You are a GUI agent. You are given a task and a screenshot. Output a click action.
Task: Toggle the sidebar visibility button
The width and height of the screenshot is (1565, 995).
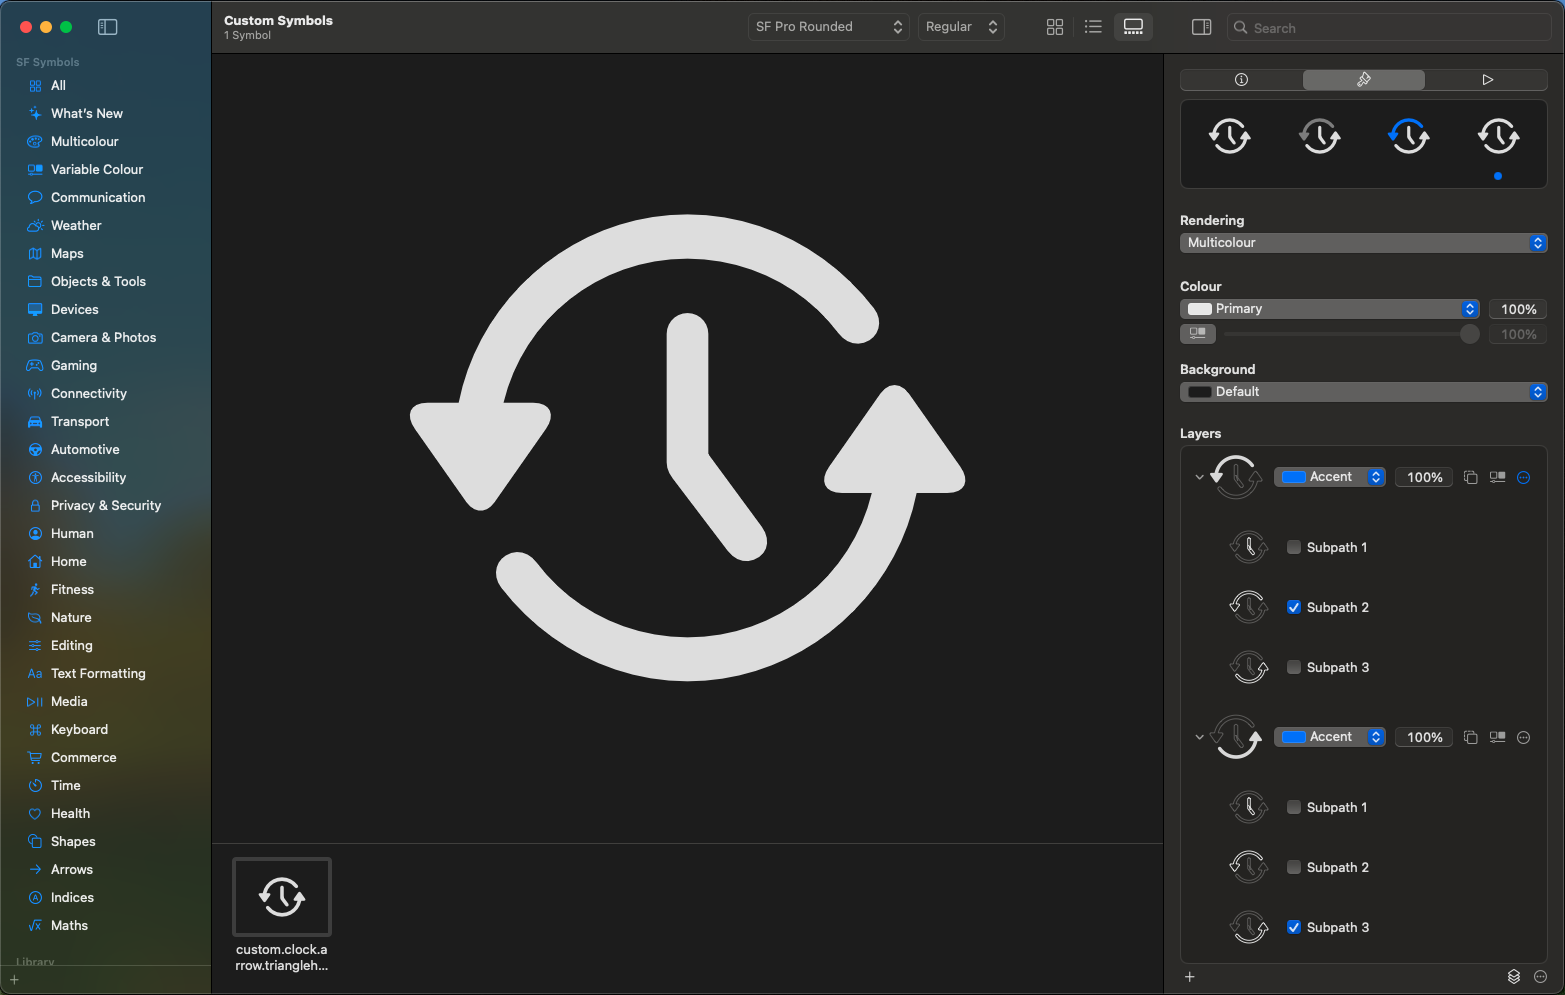pos(108,27)
